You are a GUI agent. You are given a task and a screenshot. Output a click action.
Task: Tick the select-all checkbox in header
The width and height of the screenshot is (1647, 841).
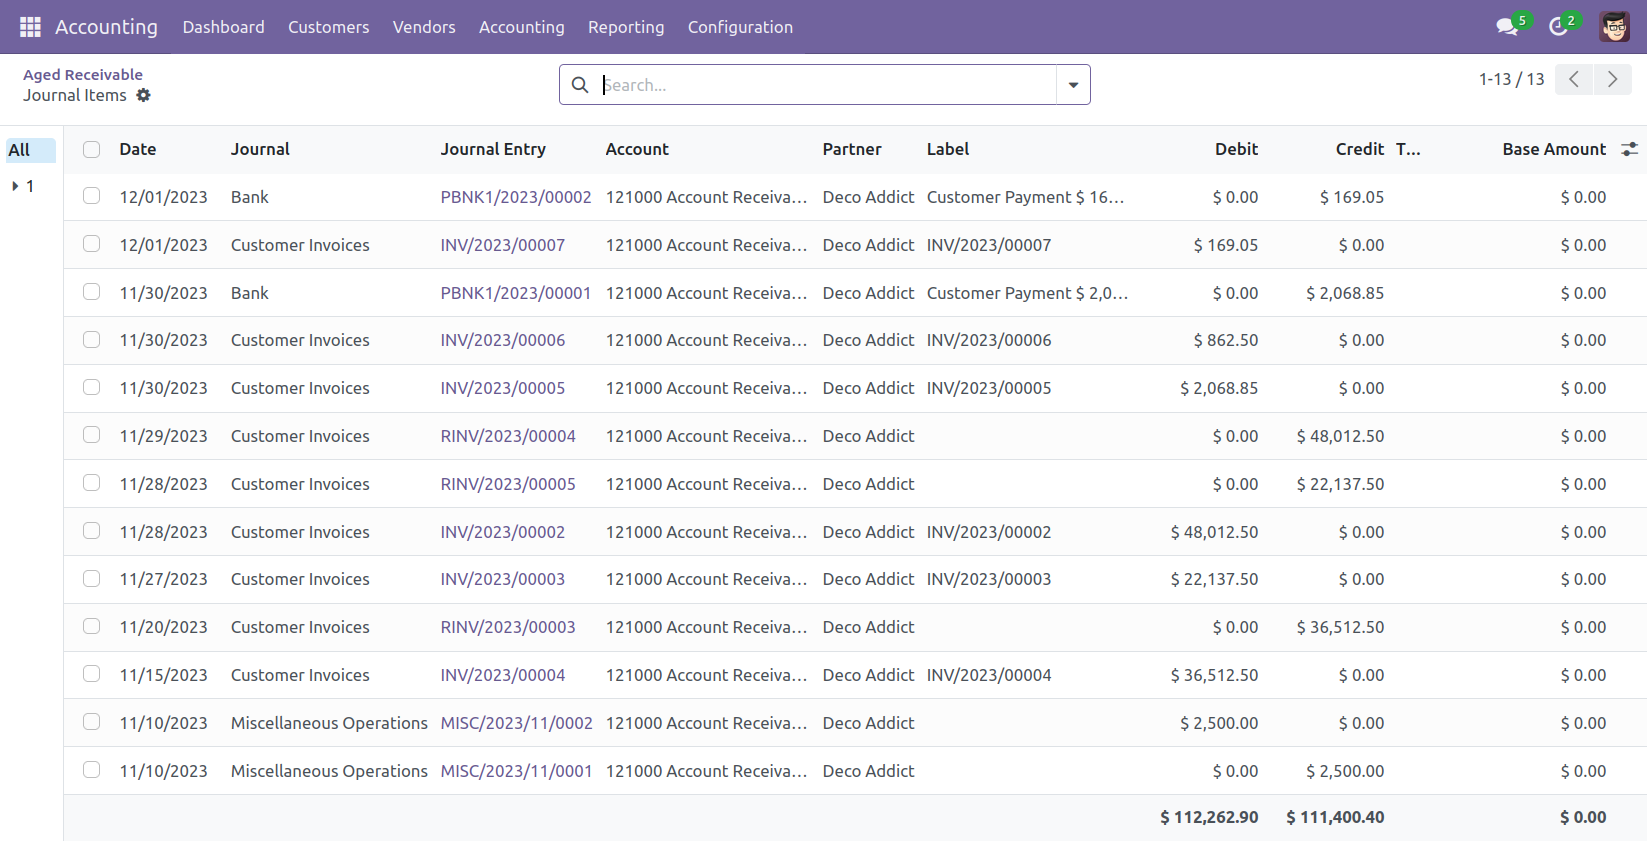coord(92,149)
